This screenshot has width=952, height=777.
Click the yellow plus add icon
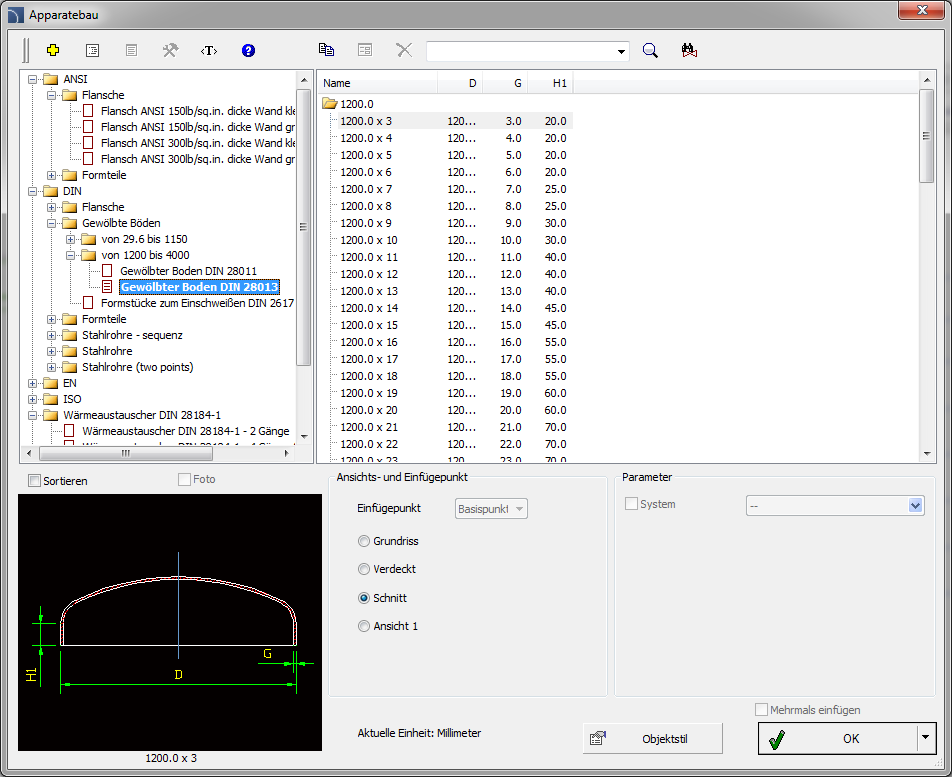[53, 50]
